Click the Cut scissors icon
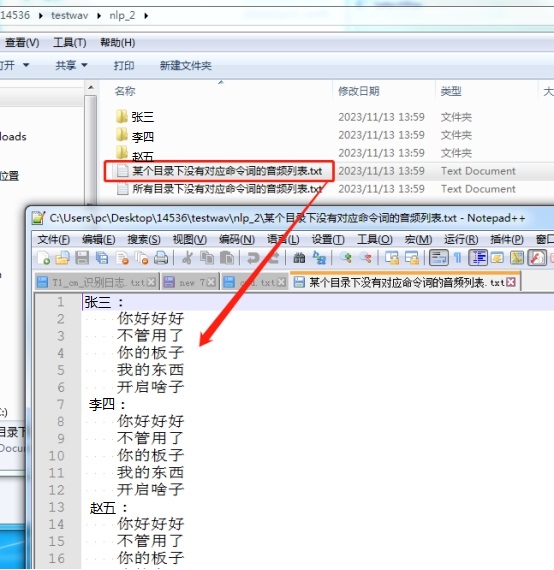554x570 pixels. tap(187, 258)
